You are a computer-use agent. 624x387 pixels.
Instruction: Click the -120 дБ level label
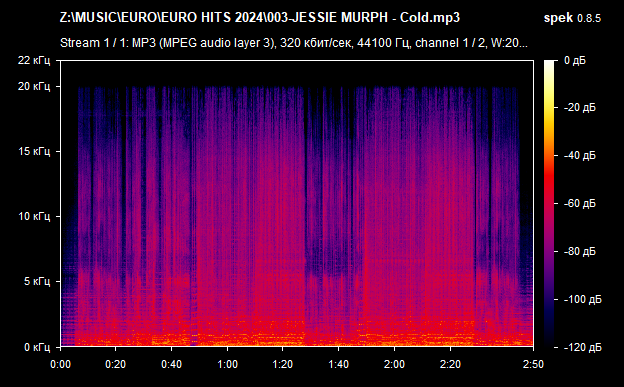click(x=583, y=347)
